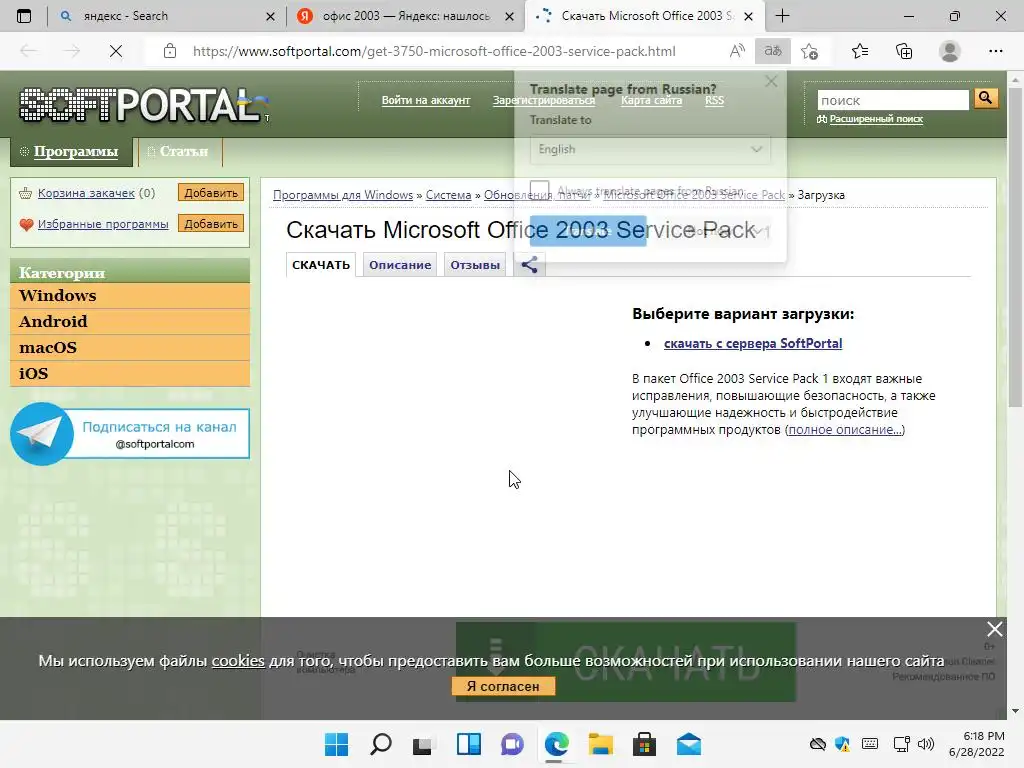Click the address bar URL
The height and width of the screenshot is (768, 1024).
click(x=434, y=51)
